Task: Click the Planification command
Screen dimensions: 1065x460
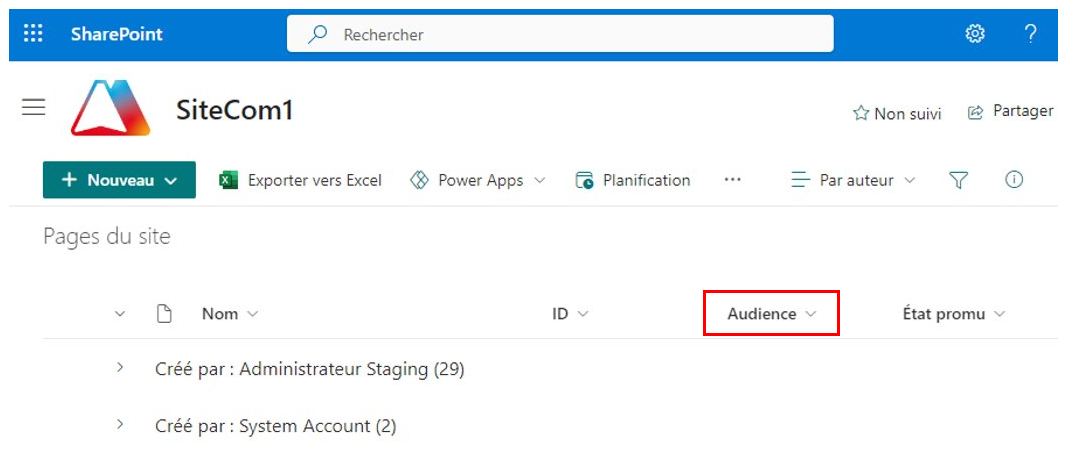Action: point(632,180)
